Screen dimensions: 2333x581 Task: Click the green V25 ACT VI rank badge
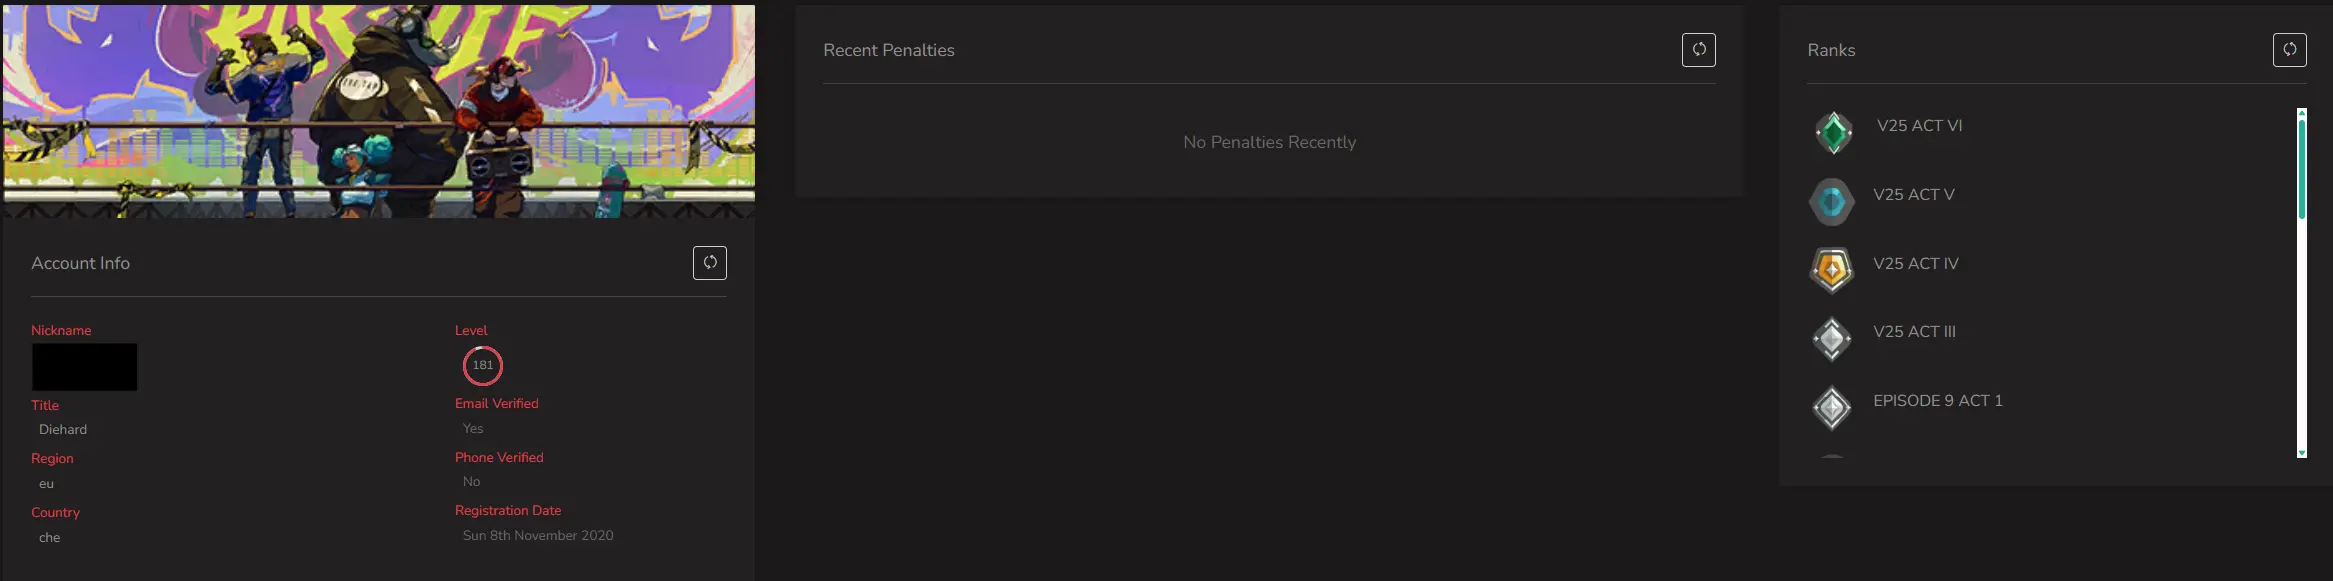(1833, 132)
